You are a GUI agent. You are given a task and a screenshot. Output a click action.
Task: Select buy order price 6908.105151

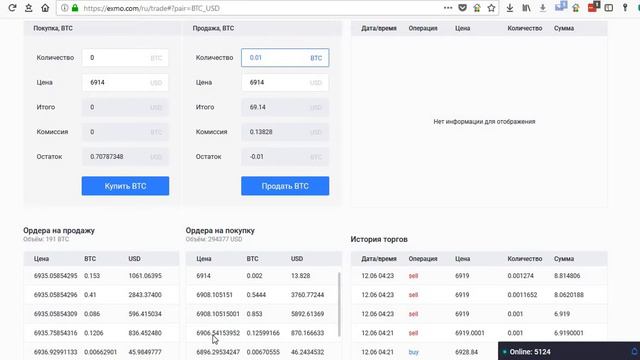coord(214,295)
